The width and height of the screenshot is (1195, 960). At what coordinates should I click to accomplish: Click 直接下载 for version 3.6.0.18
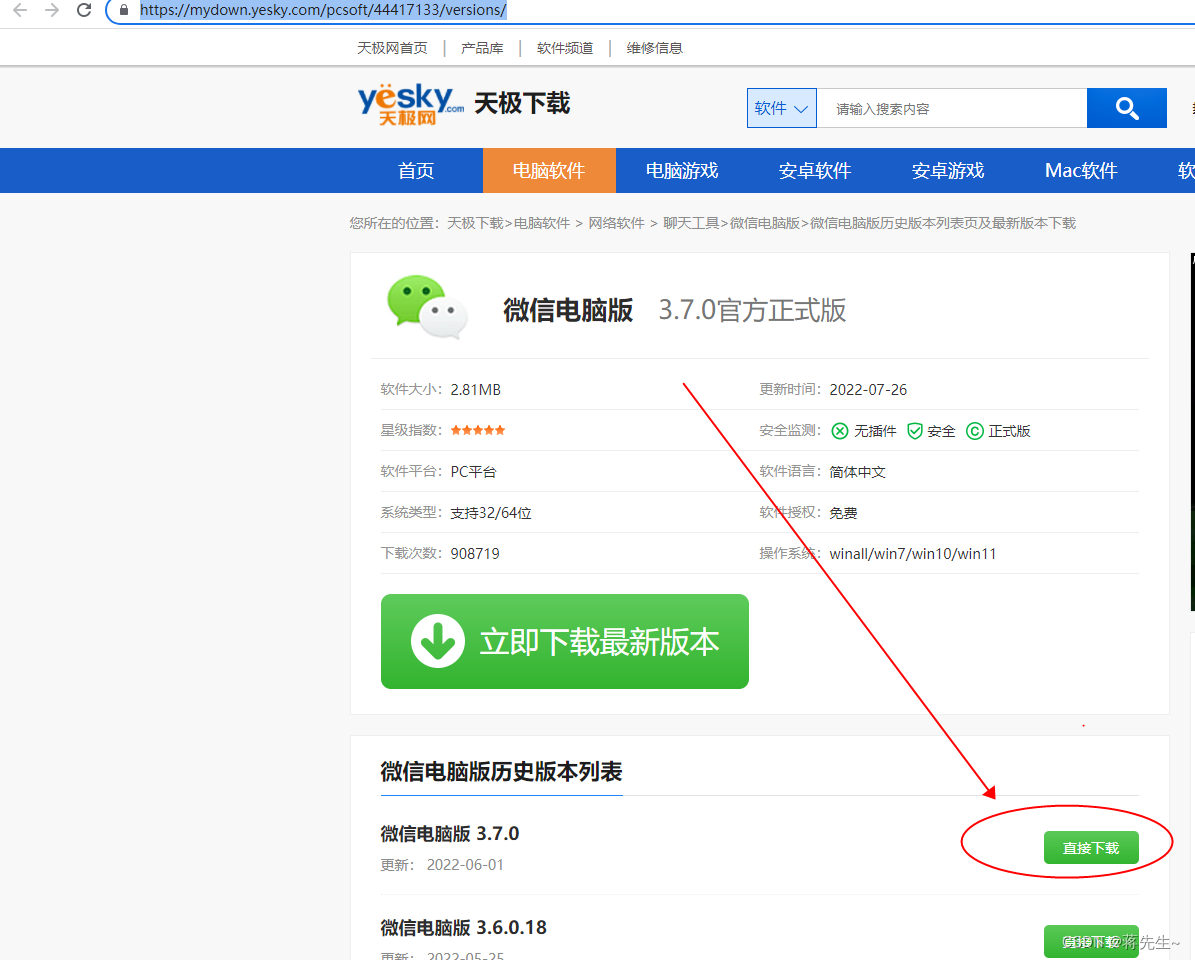(x=1091, y=942)
